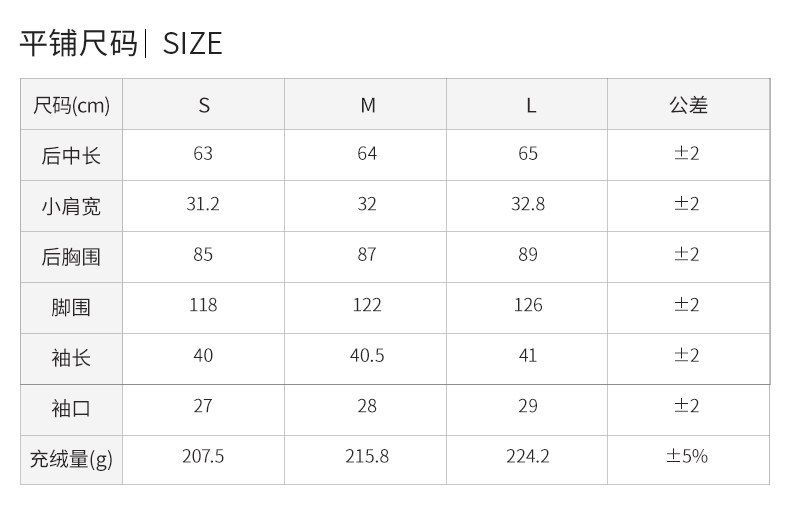Select the S size column header

pyautogui.click(x=204, y=105)
